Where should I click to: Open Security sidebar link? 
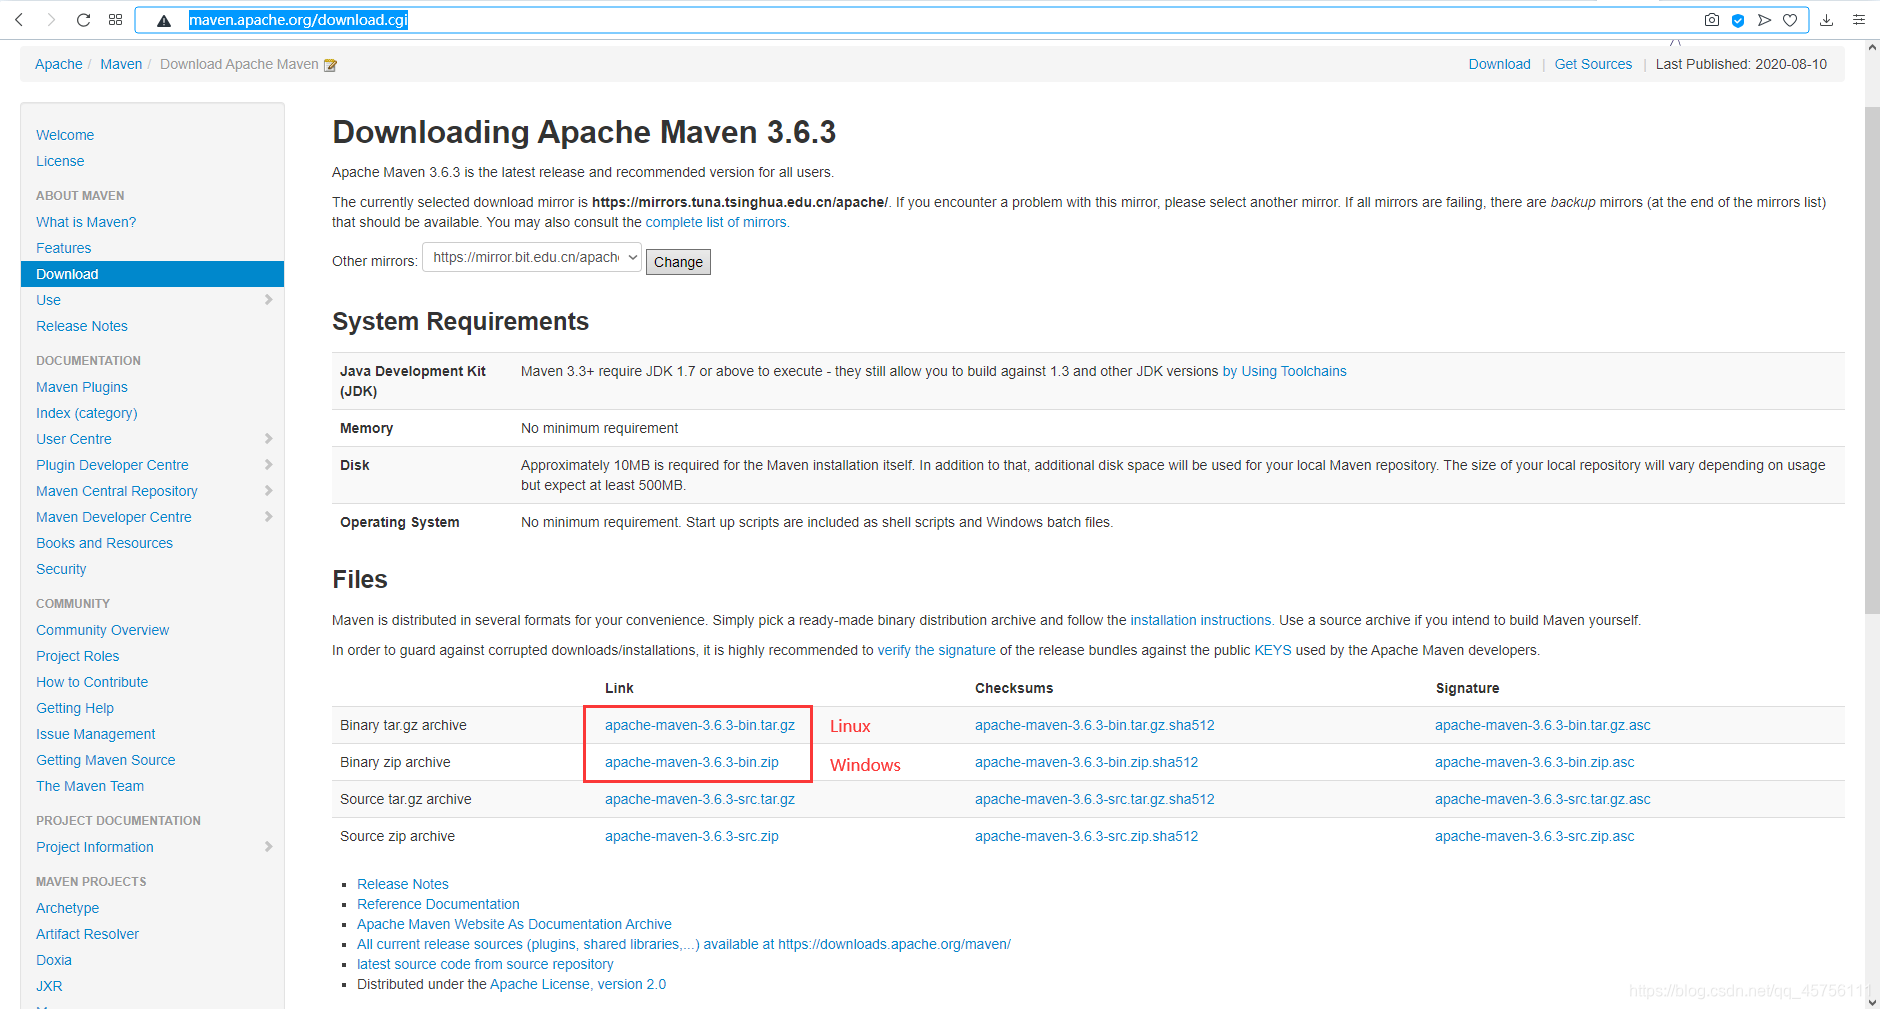click(x=61, y=569)
